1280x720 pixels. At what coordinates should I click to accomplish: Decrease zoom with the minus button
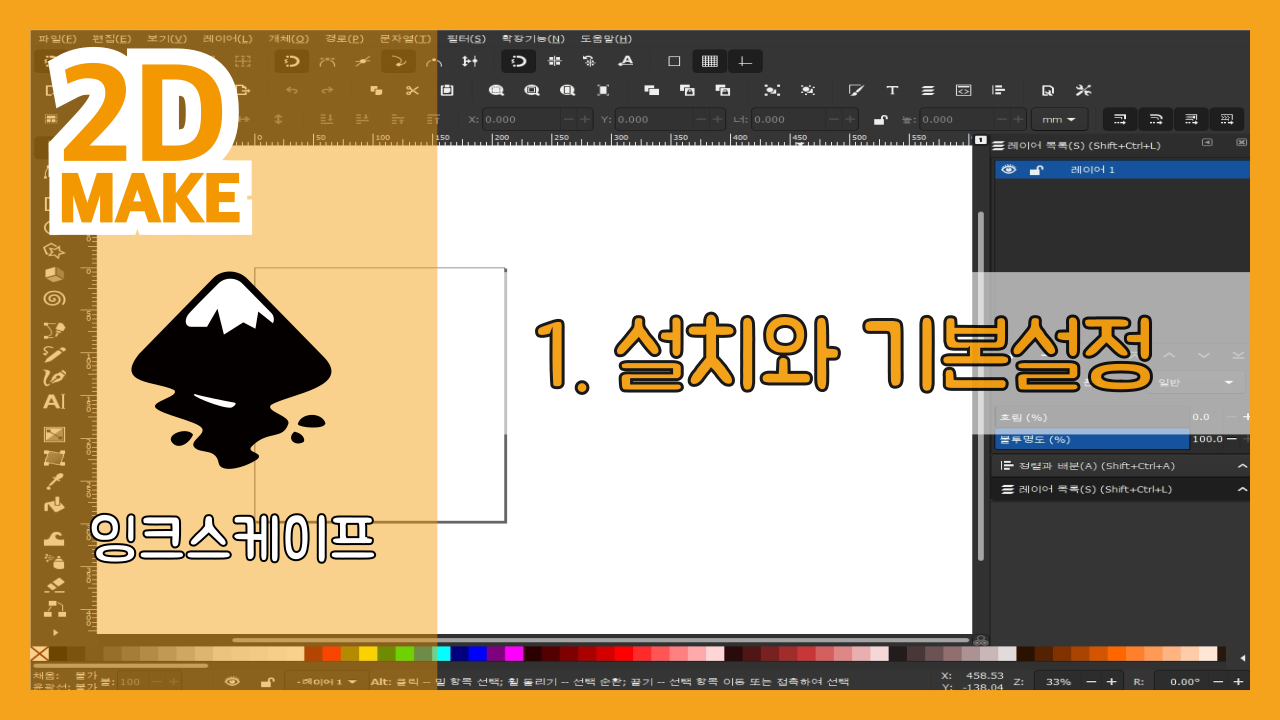(1090, 682)
